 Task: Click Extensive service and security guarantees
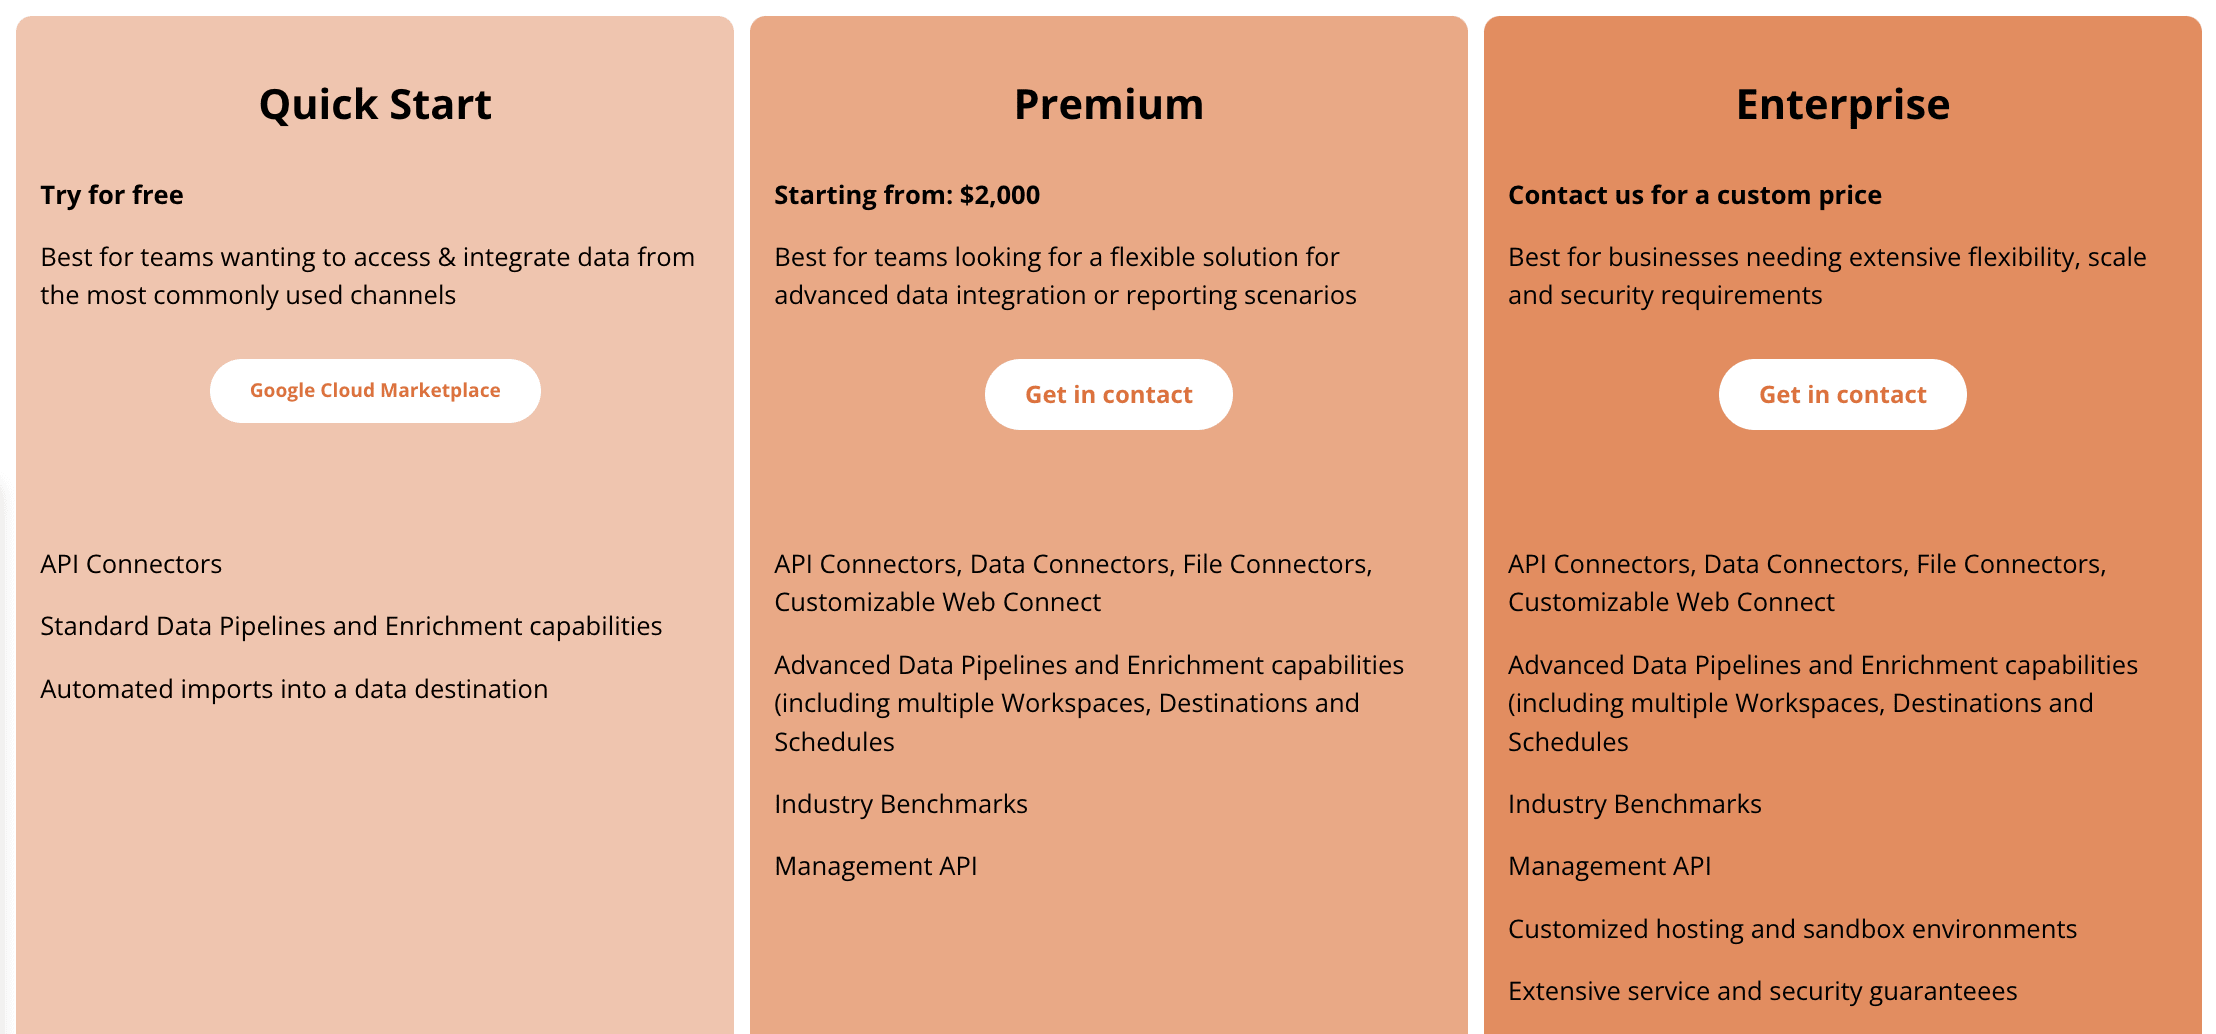click(1762, 991)
